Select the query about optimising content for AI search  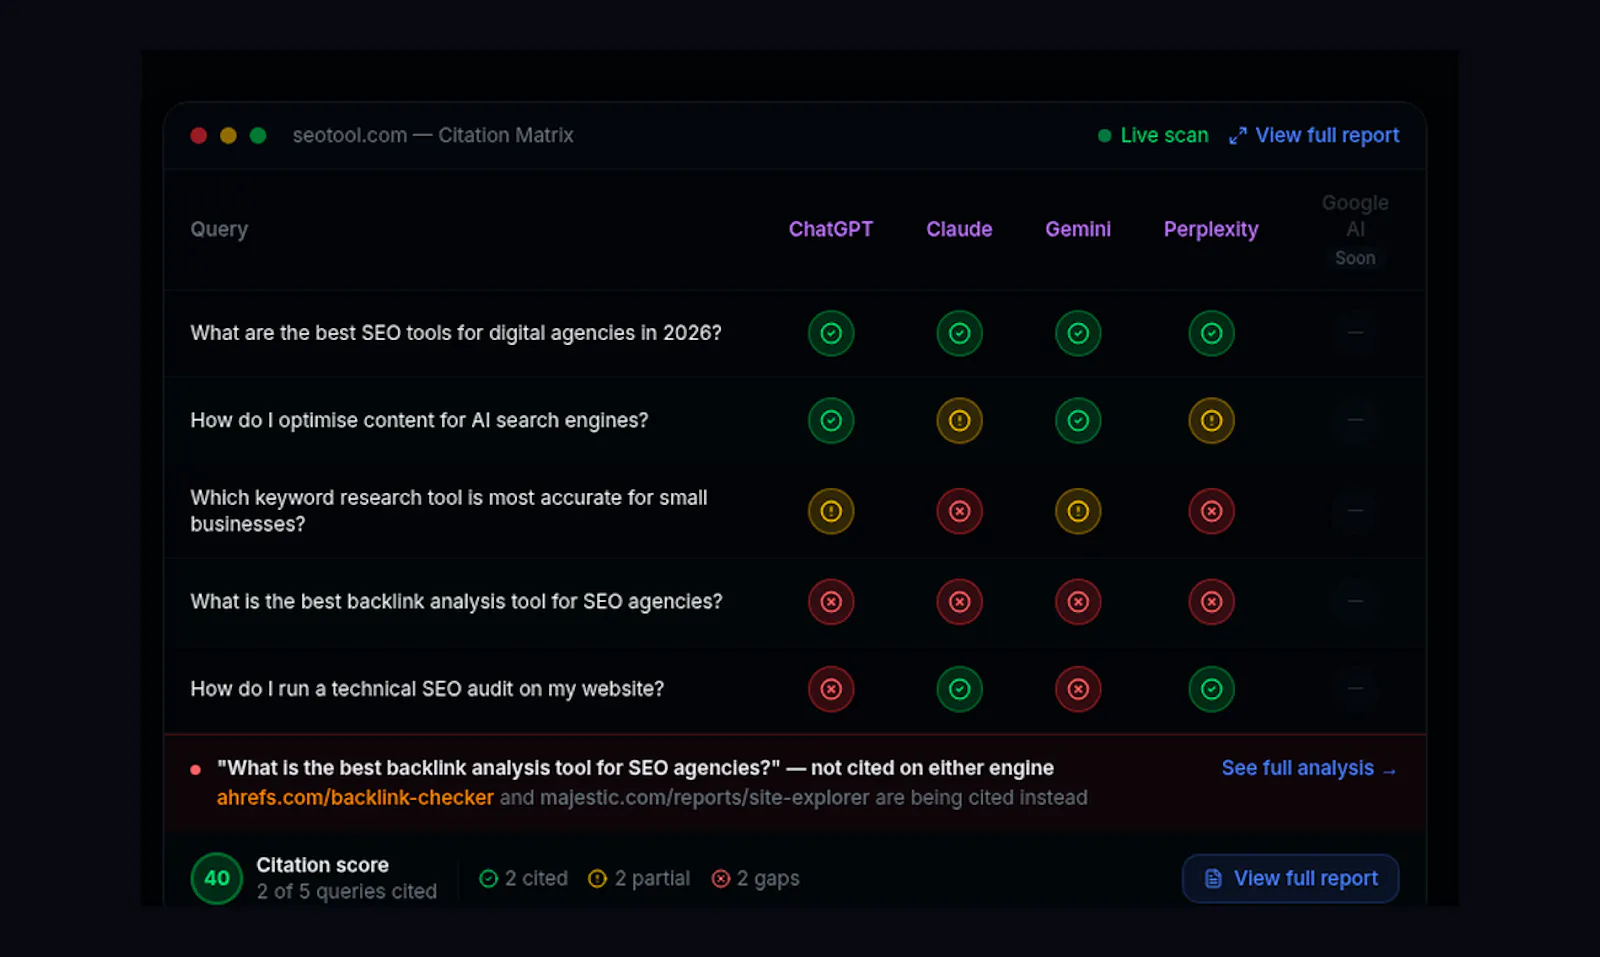[x=419, y=421]
